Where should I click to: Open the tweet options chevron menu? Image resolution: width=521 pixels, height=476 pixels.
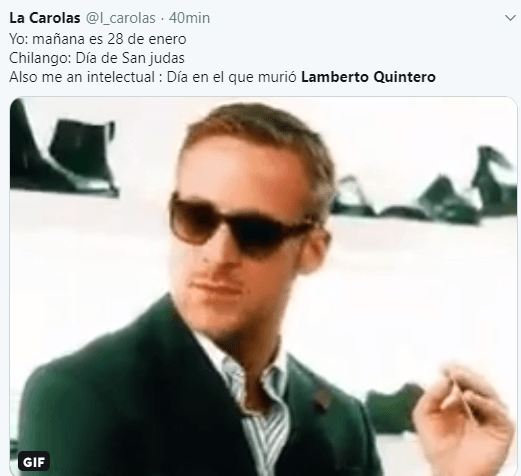pyautogui.click(x=510, y=18)
